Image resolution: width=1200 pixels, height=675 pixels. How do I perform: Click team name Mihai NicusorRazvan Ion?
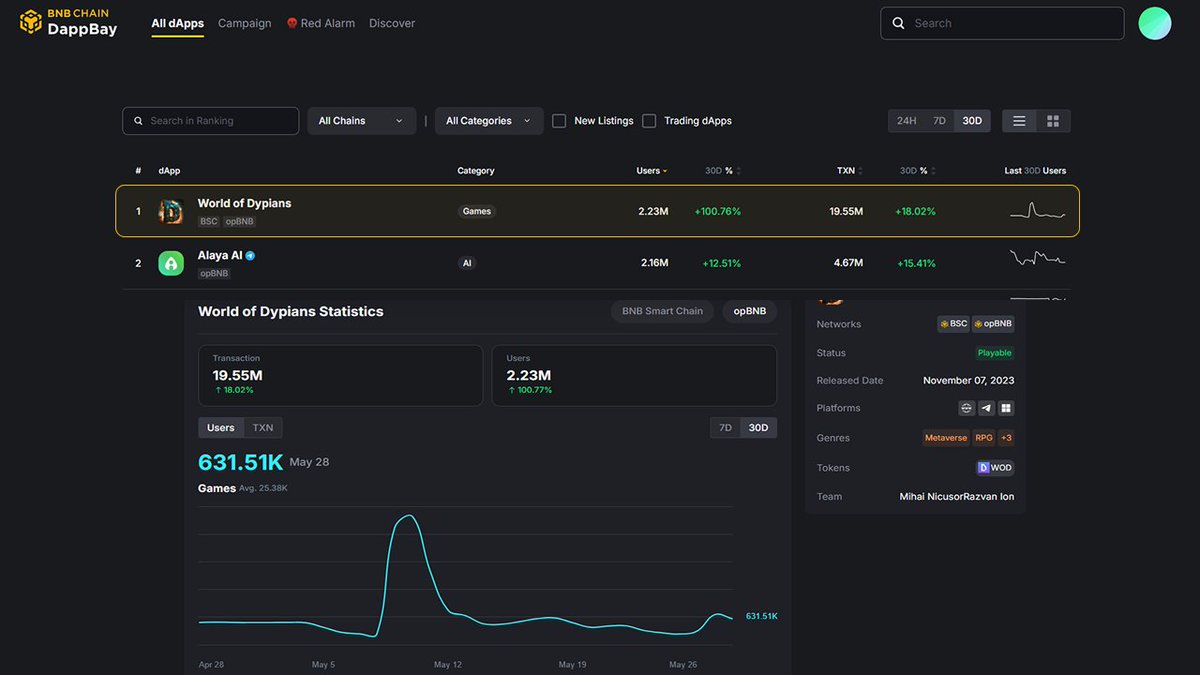[957, 497]
